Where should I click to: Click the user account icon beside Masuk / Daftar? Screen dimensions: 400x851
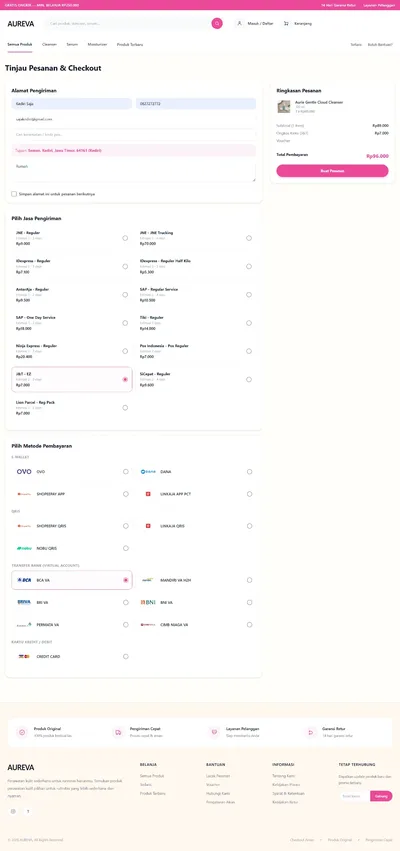(x=239, y=23)
